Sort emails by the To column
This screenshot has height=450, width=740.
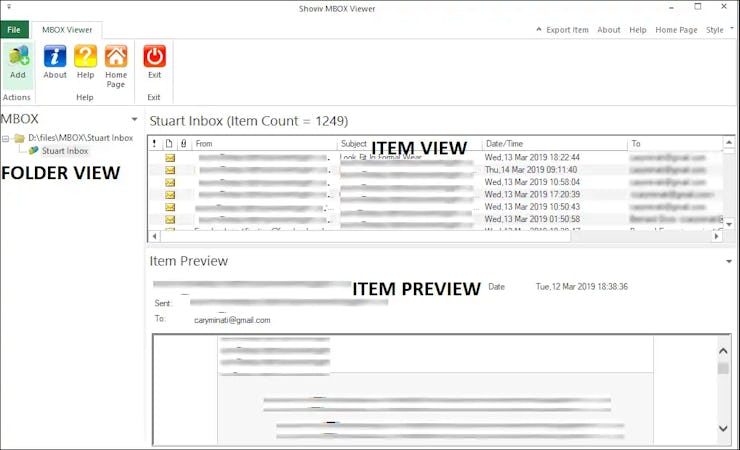[x=676, y=143]
